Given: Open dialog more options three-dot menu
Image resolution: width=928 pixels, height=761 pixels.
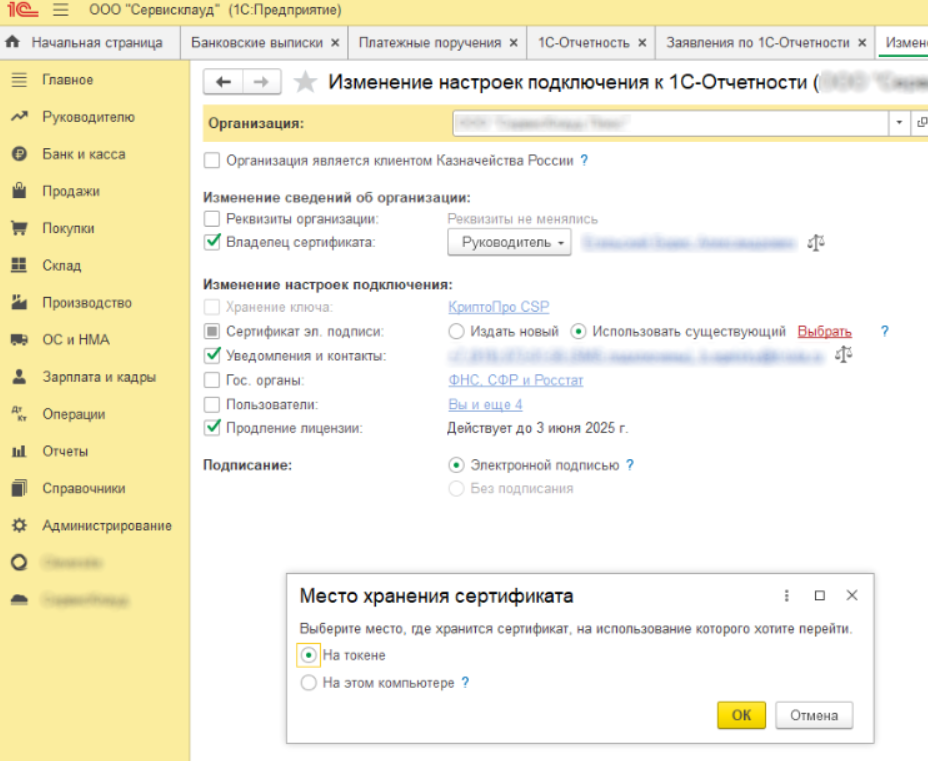Looking at the screenshot, I should [787, 595].
